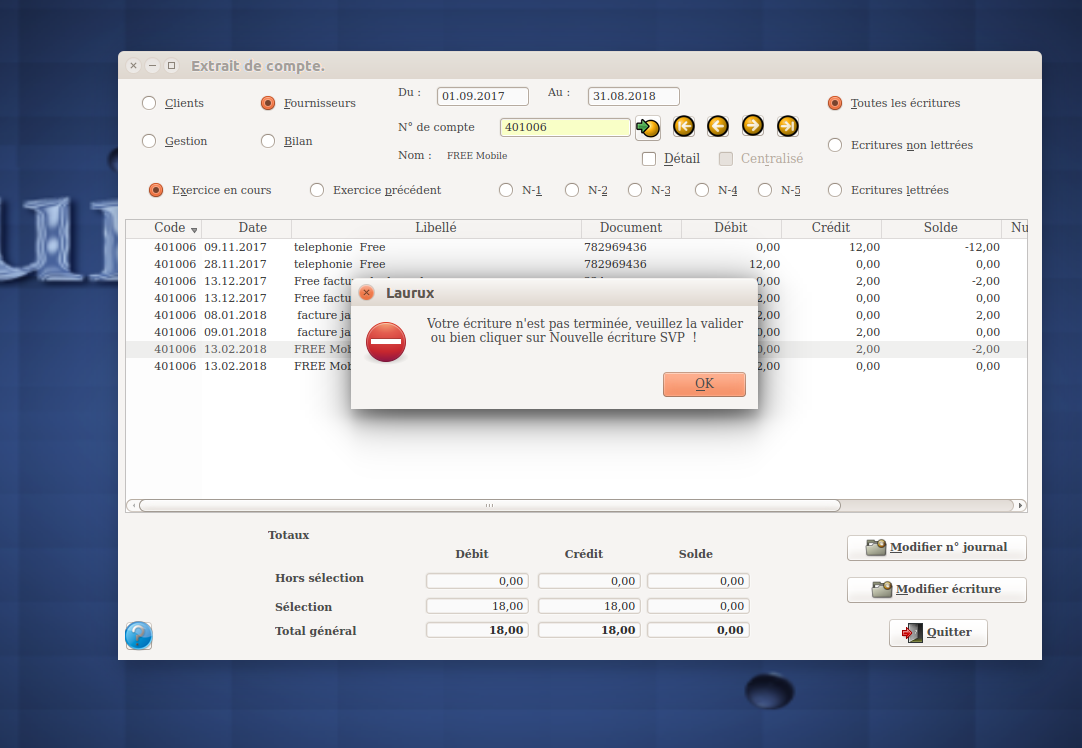
Task: Click Modifier n° journal button
Action: point(936,547)
